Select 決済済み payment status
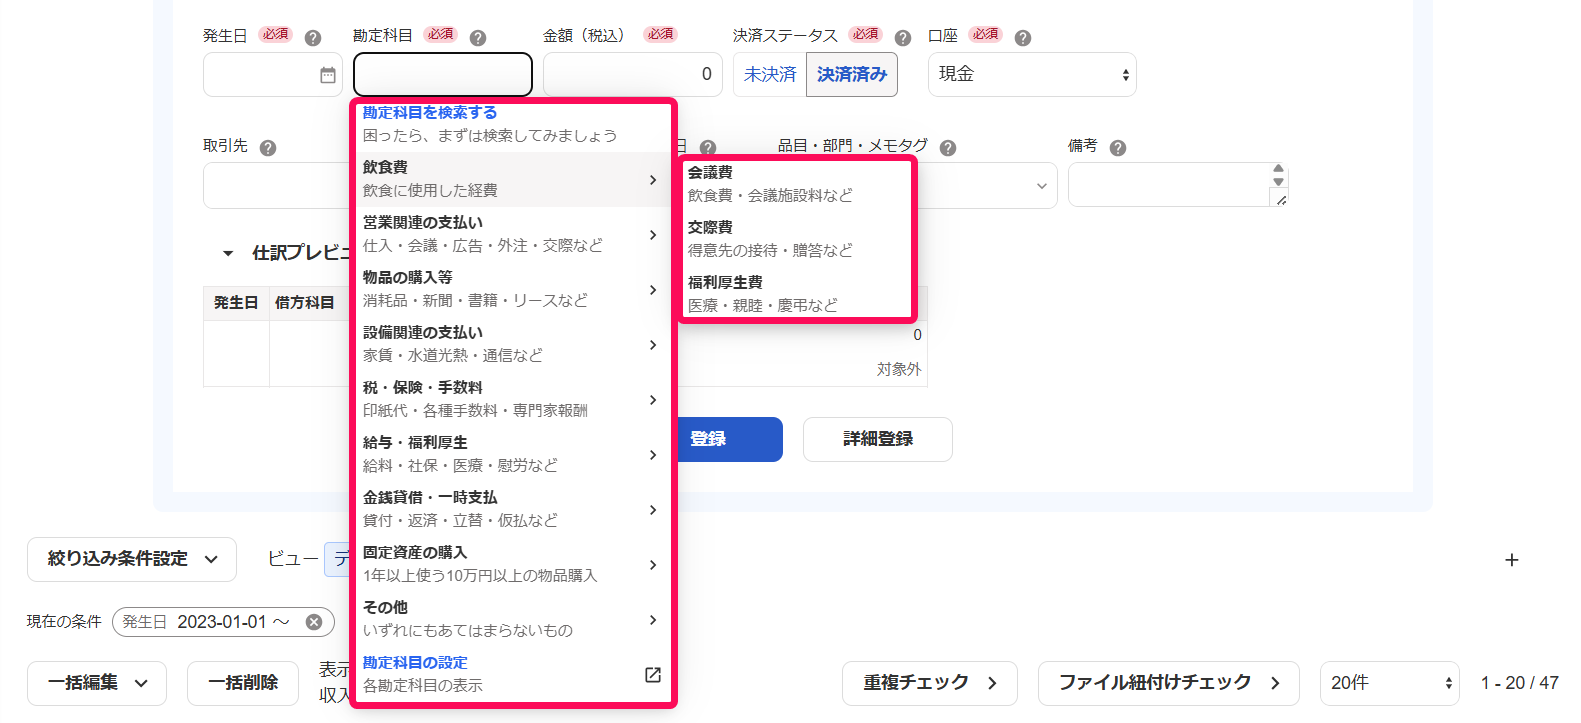The height and width of the screenshot is (723, 1581). click(x=852, y=75)
